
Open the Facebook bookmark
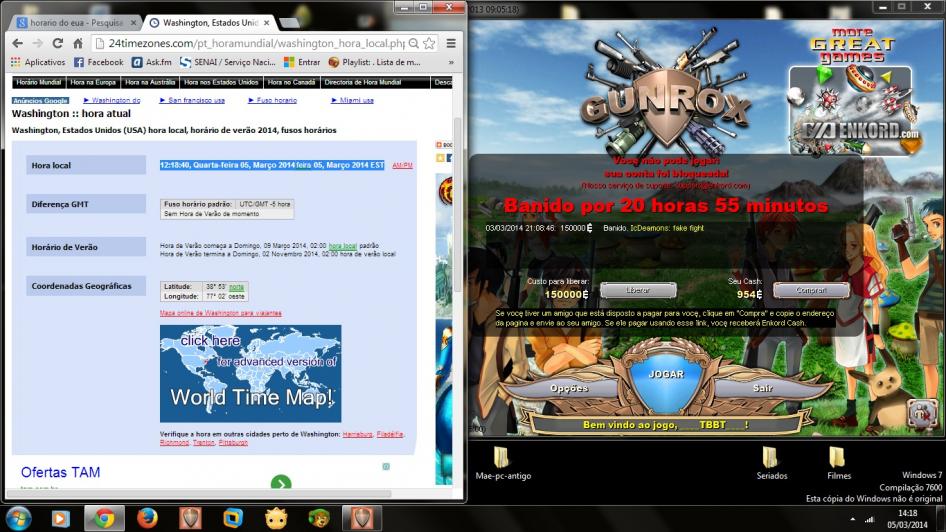pyautogui.click(x=98, y=62)
